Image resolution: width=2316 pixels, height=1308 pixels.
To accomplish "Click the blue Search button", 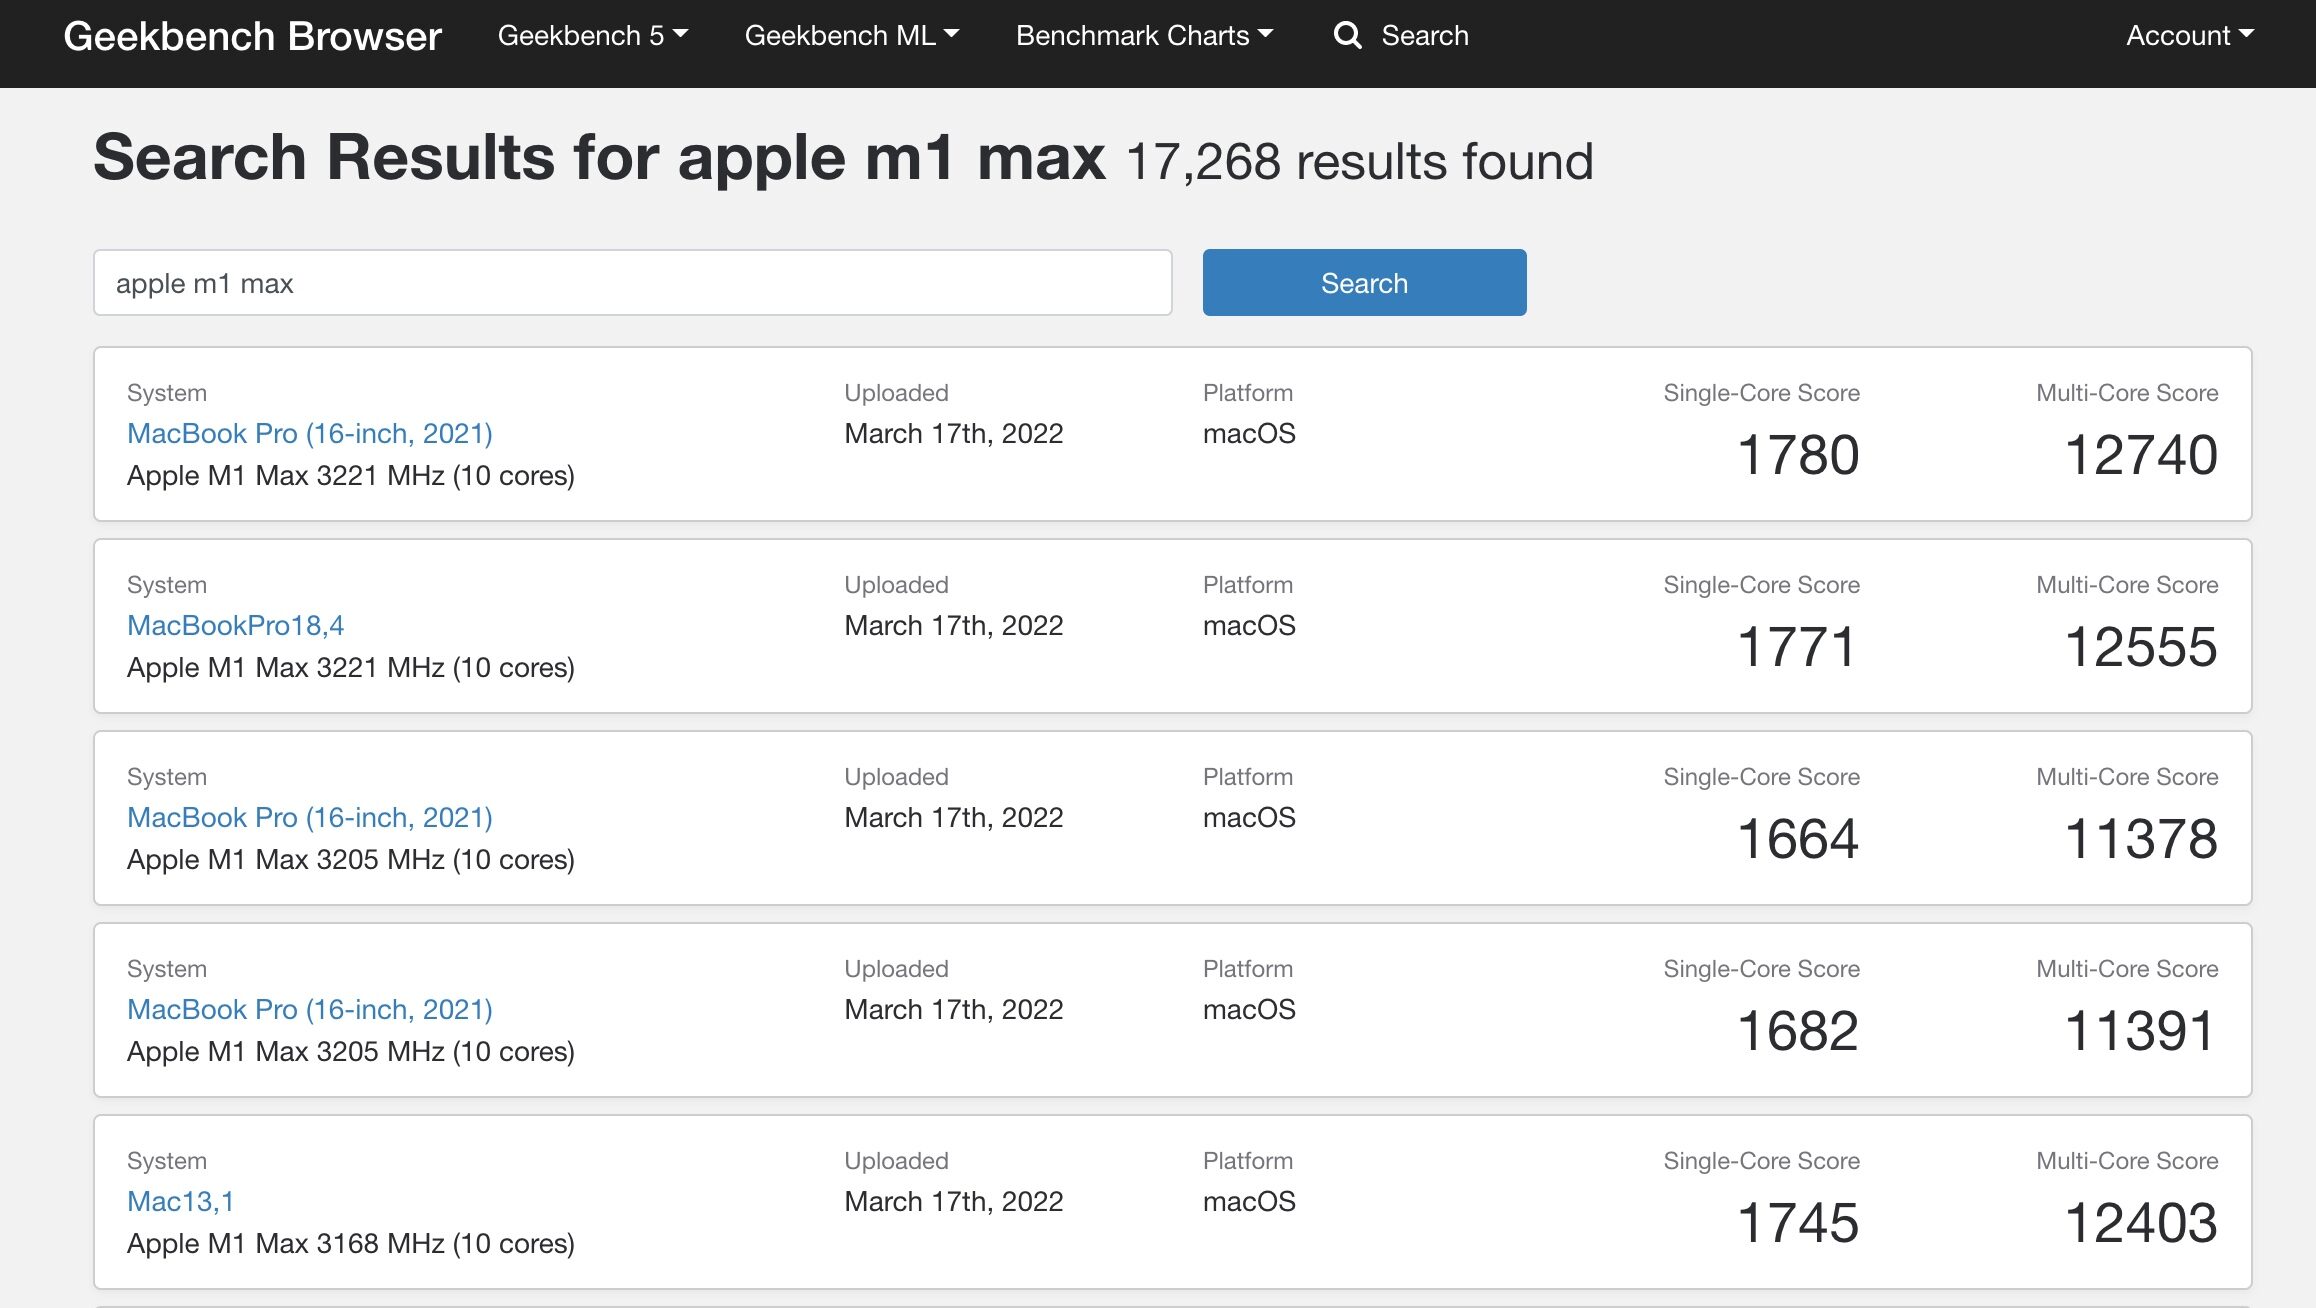I will point(1364,283).
